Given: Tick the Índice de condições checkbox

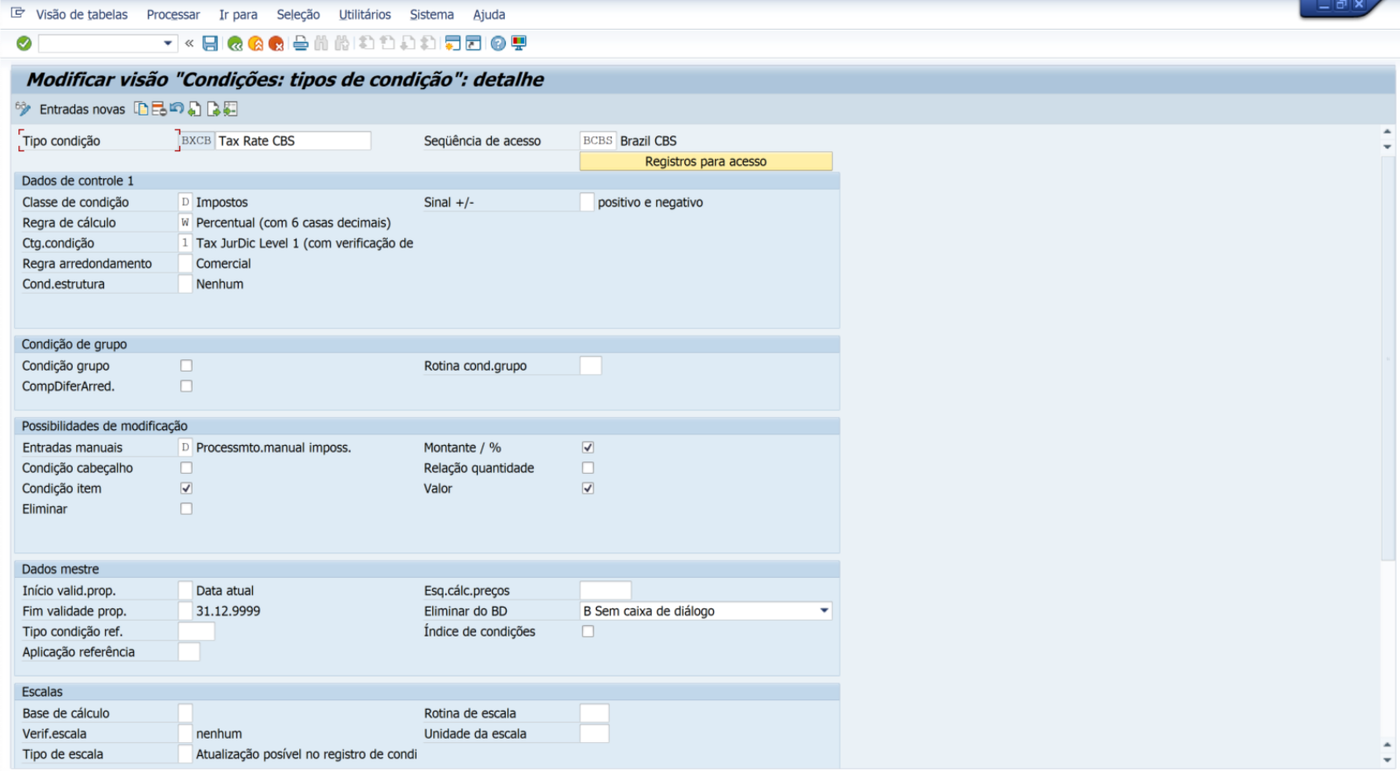Looking at the screenshot, I should point(588,632).
